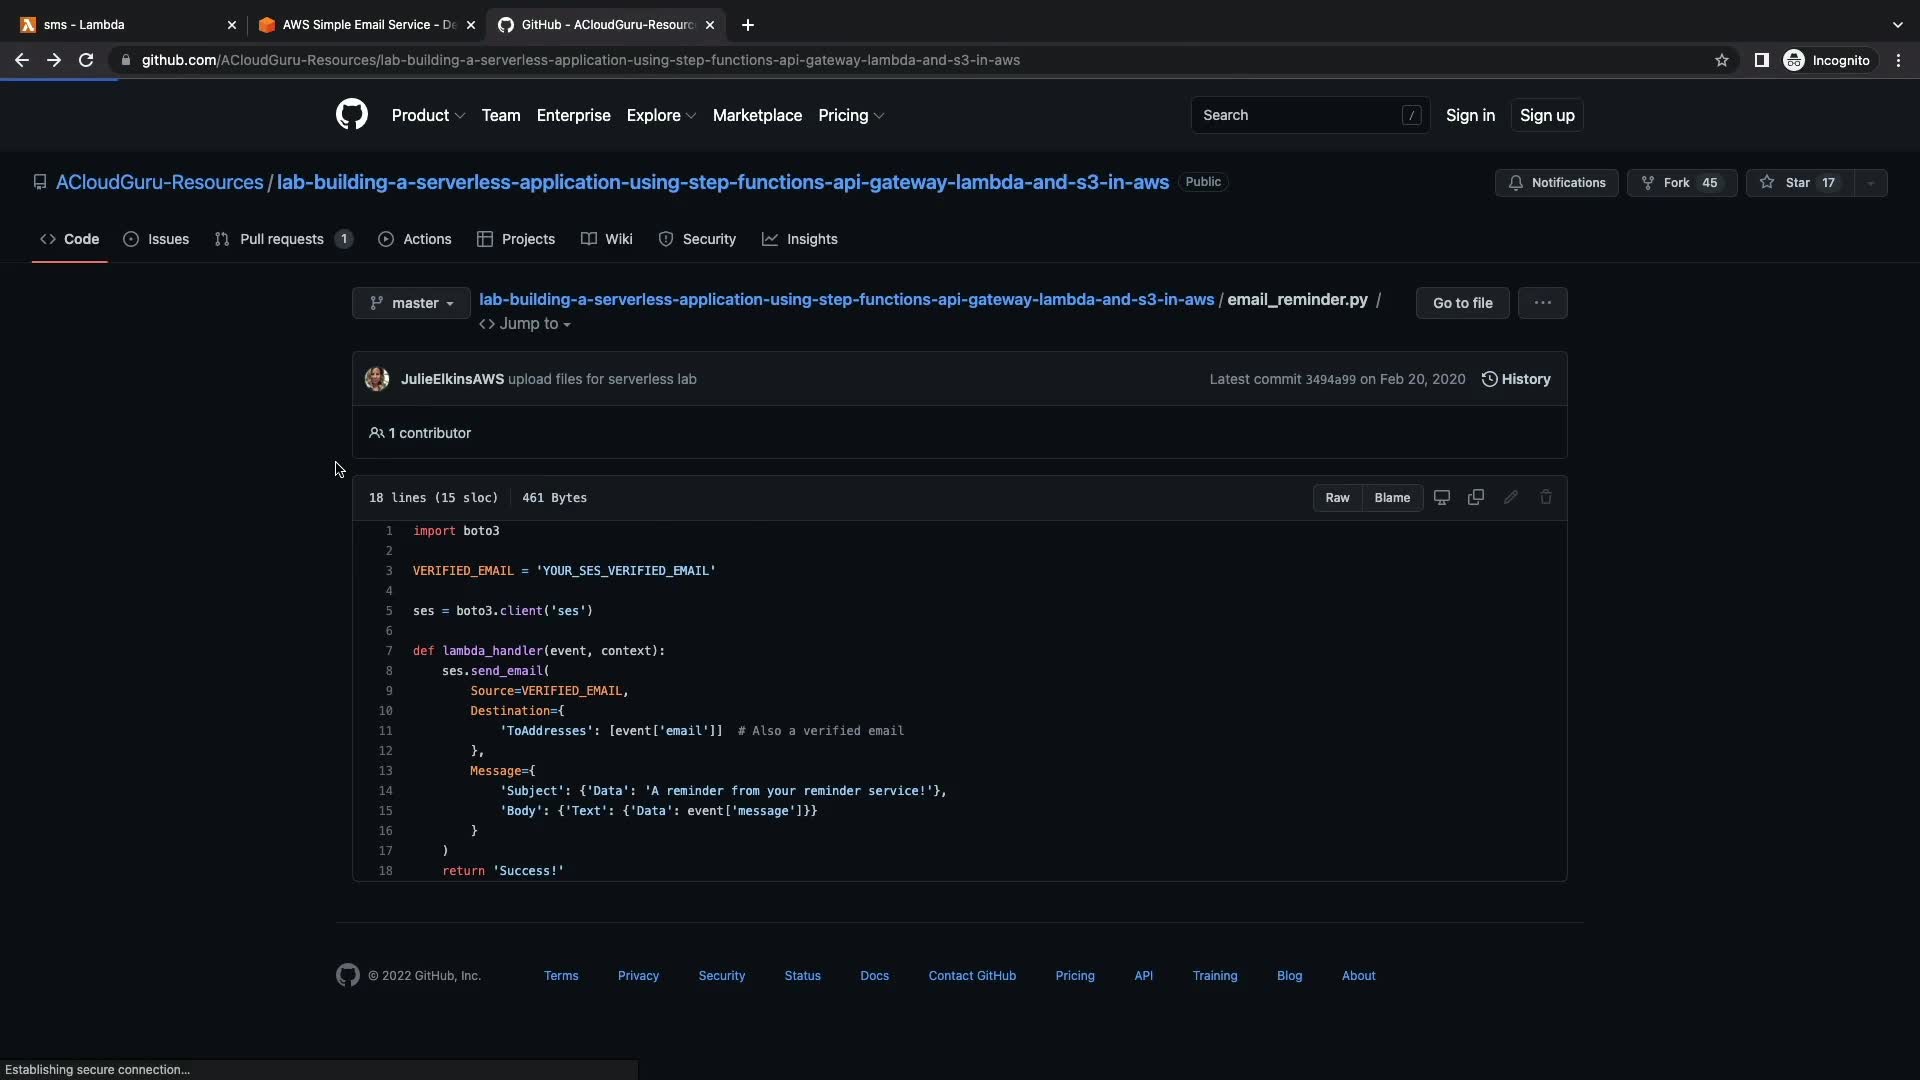Click the Raw button
The height and width of the screenshot is (1080, 1920).
1337,497
